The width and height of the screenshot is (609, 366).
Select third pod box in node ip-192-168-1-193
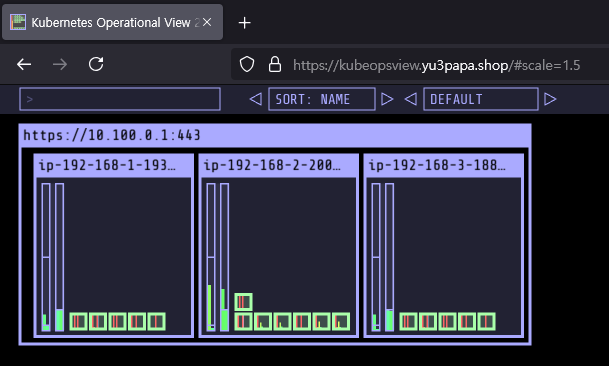tap(117, 322)
